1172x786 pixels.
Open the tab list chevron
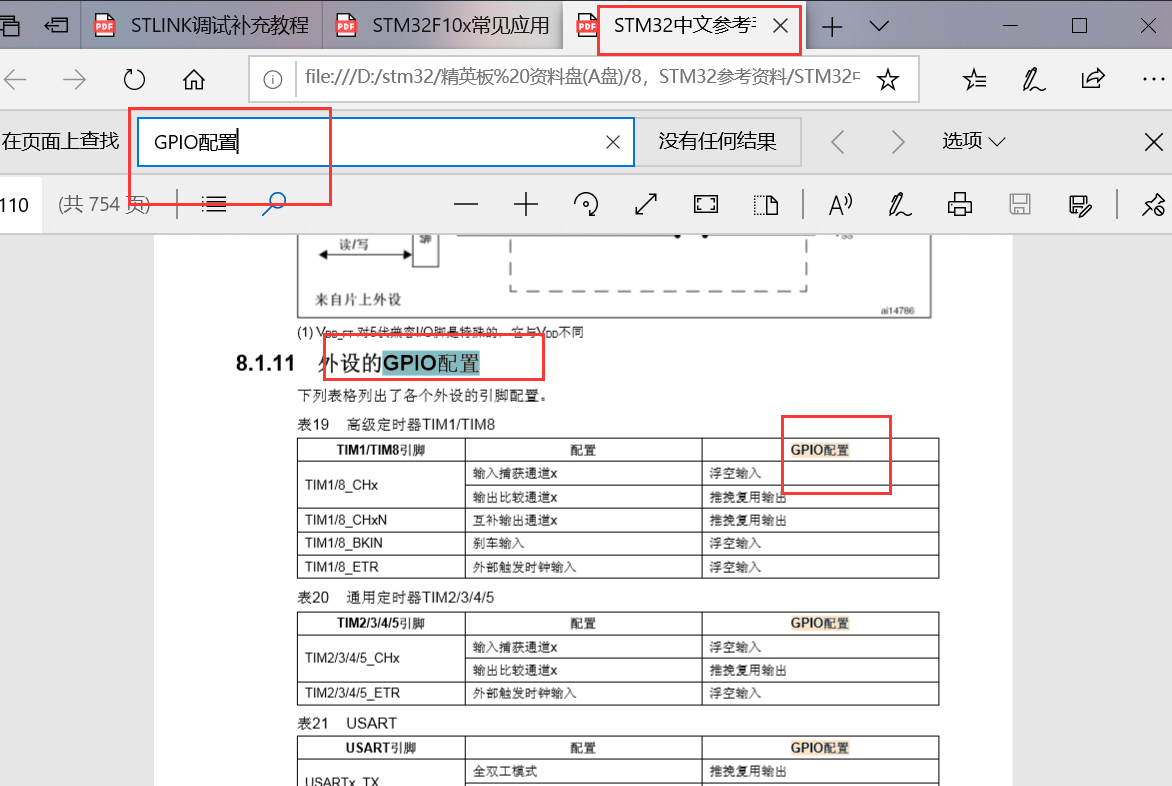coord(878,26)
